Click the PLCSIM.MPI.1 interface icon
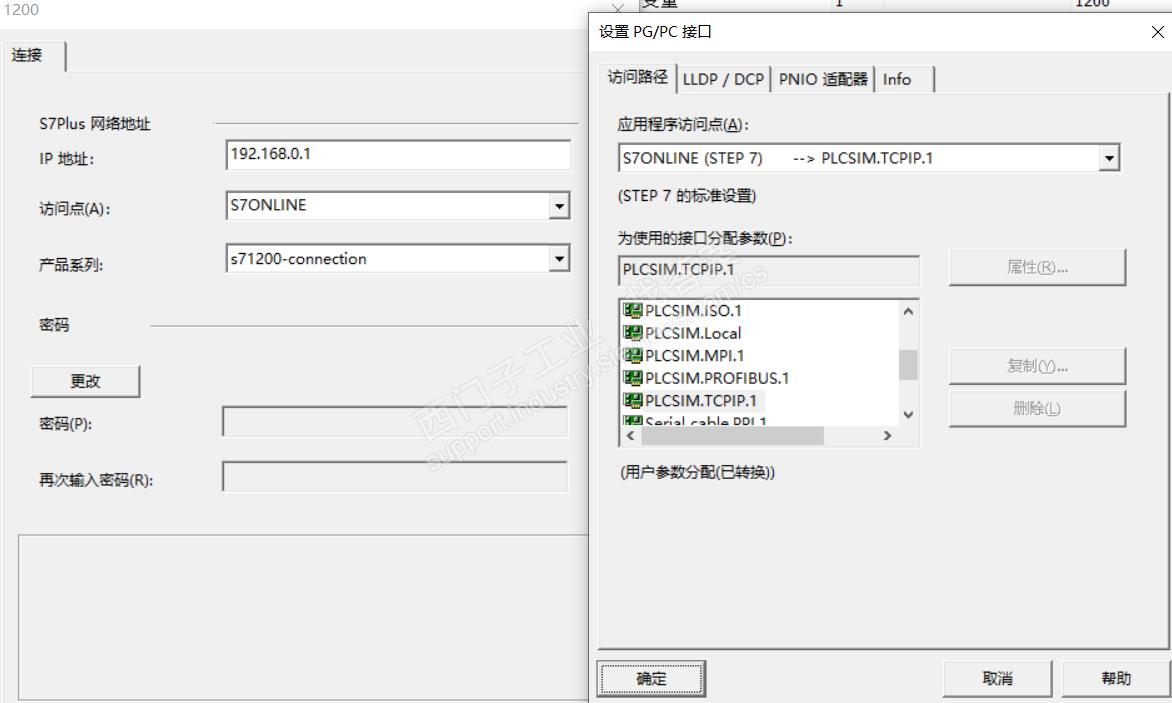 coord(632,356)
